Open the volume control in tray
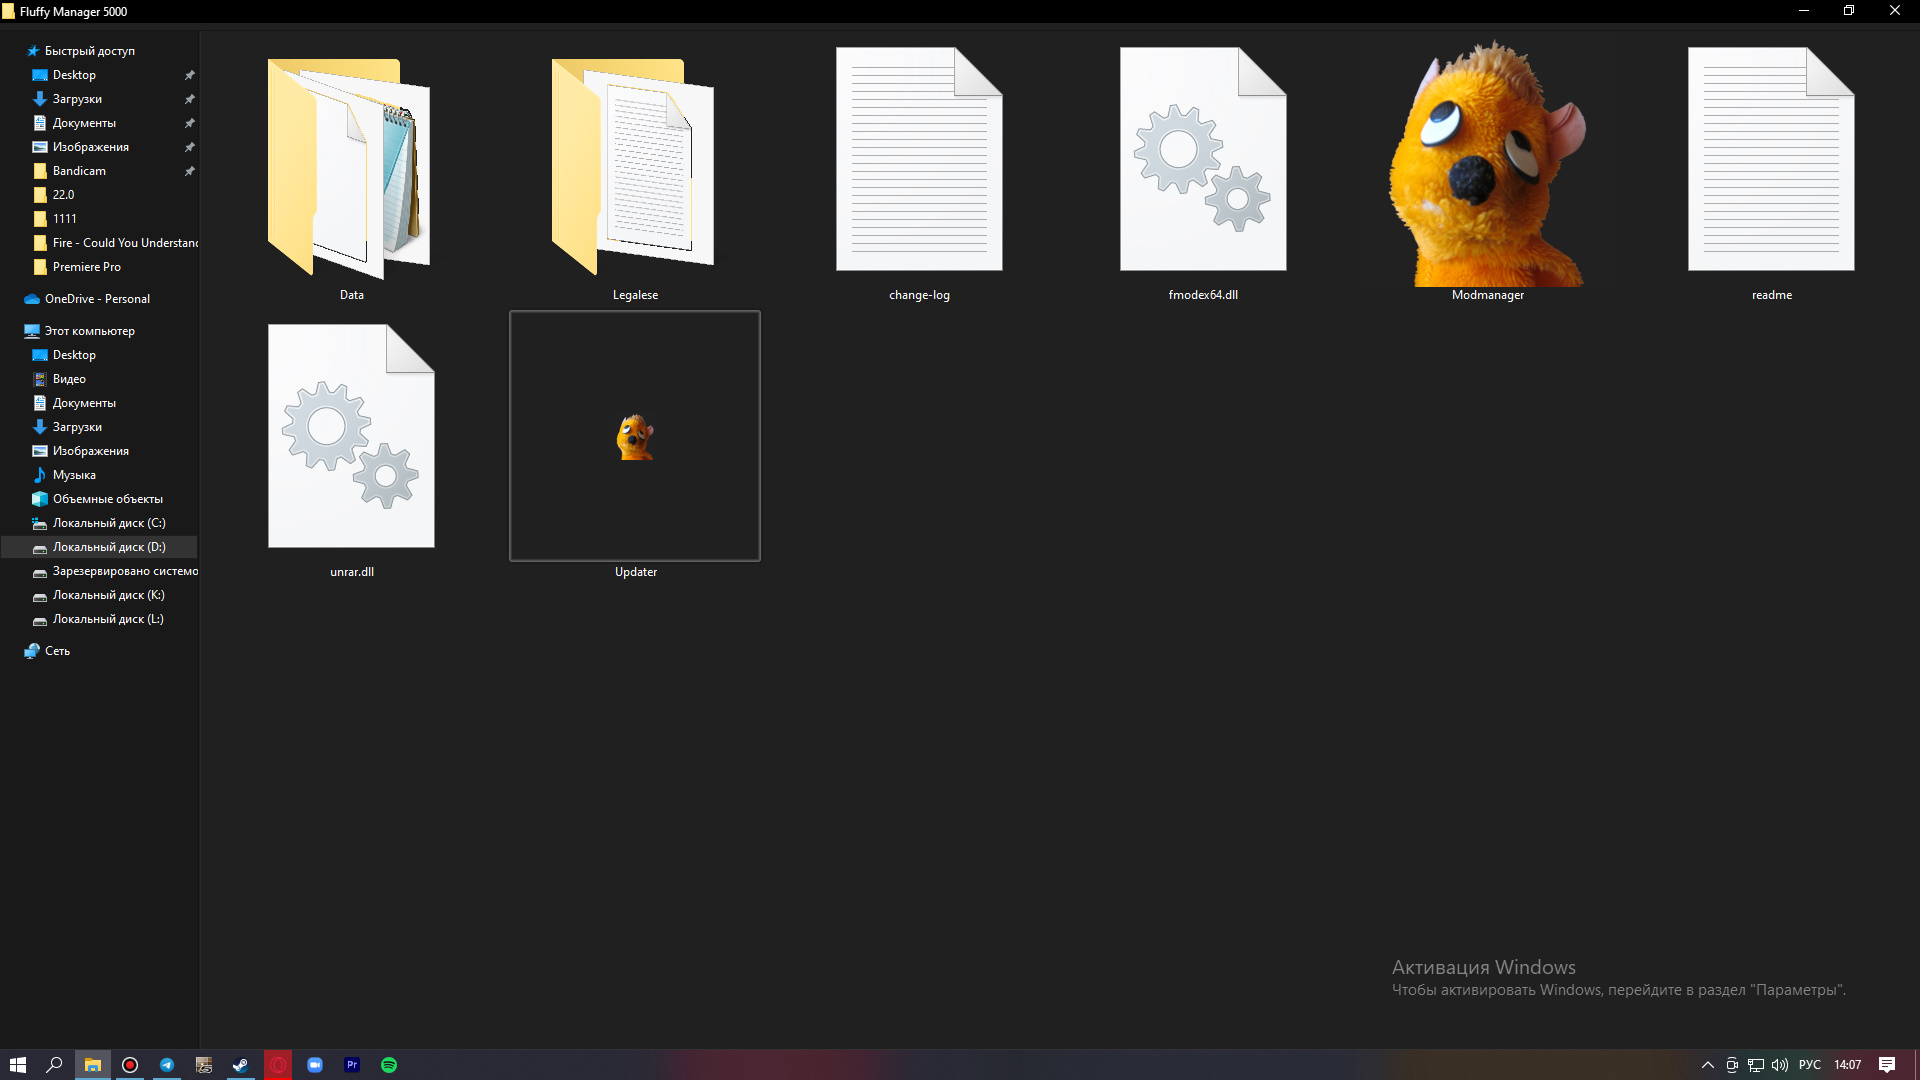 1780,1065
